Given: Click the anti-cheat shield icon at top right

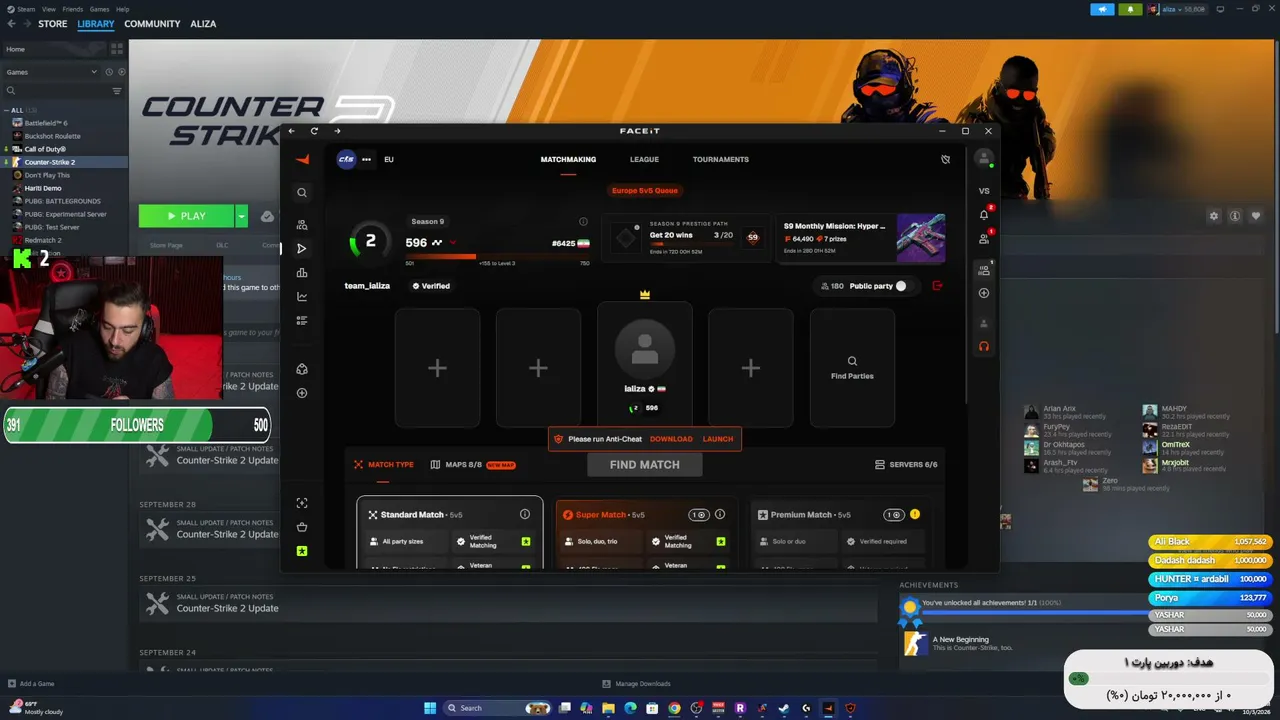Looking at the screenshot, I should [945, 159].
